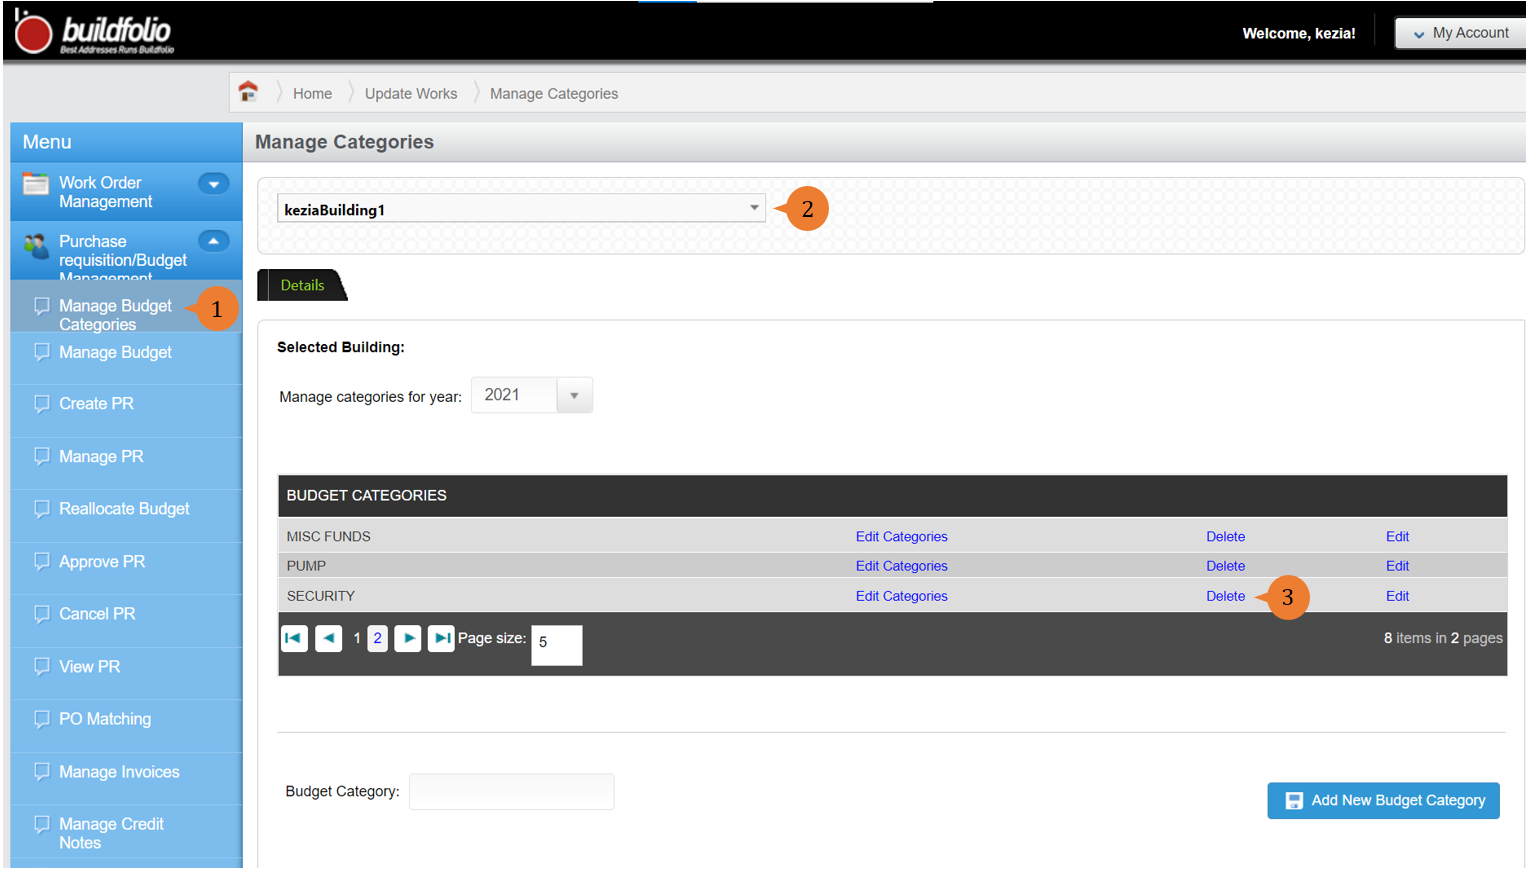This screenshot has height=870, width=1526.
Task: Collapse the Purchase requisition/Budget Management section
Action: pos(213,241)
